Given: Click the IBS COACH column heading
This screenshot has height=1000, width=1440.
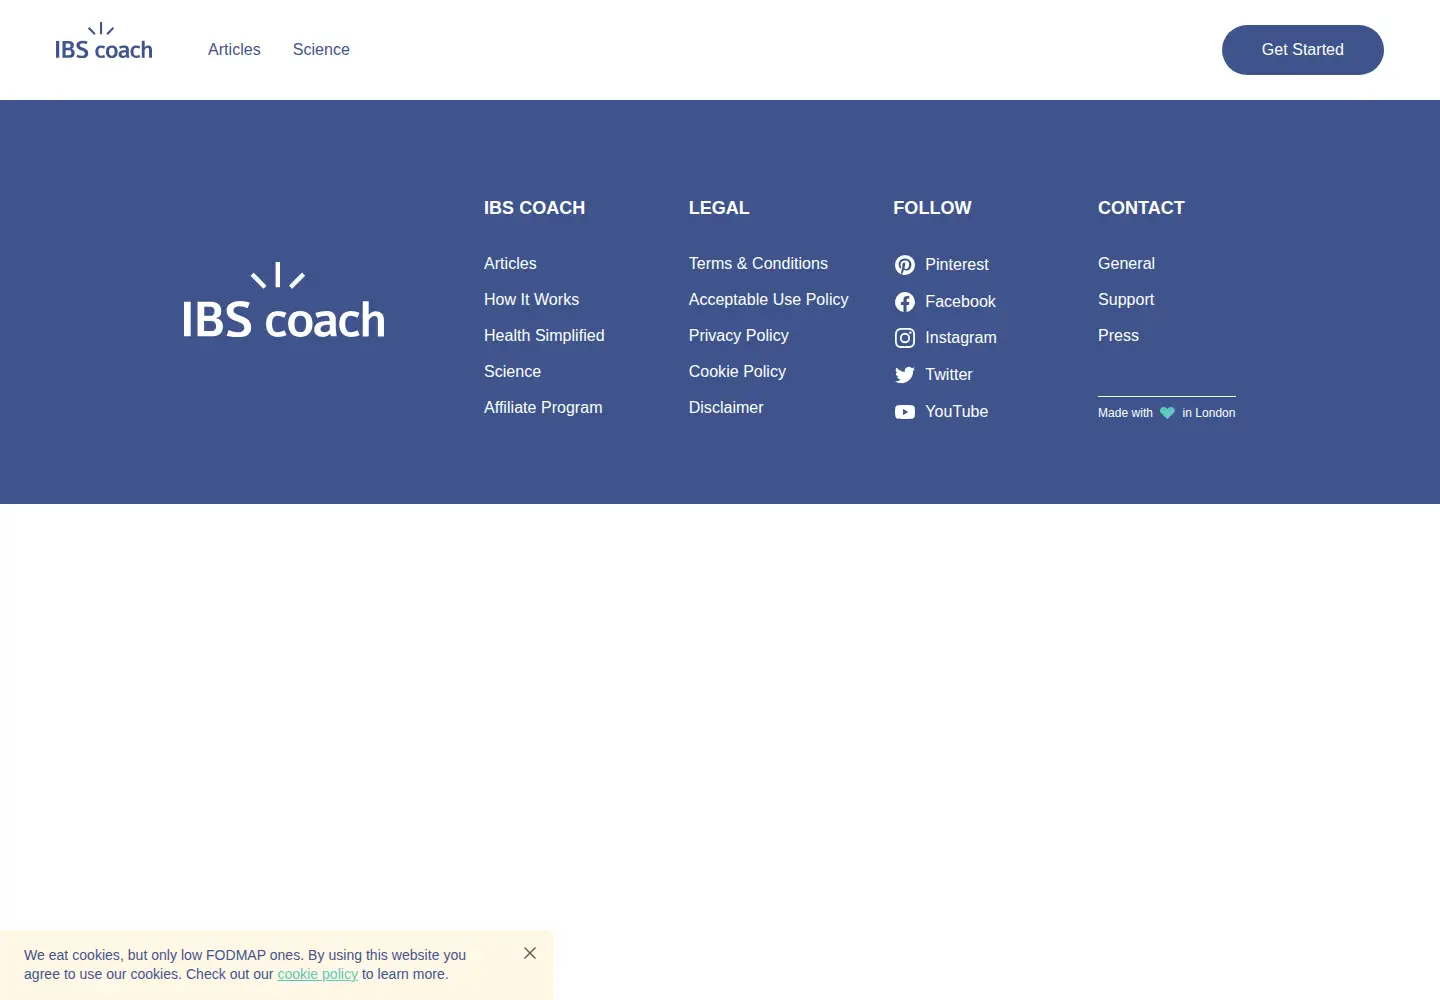Looking at the screenshot, I should pyautogui.click(x=534, y=208).
